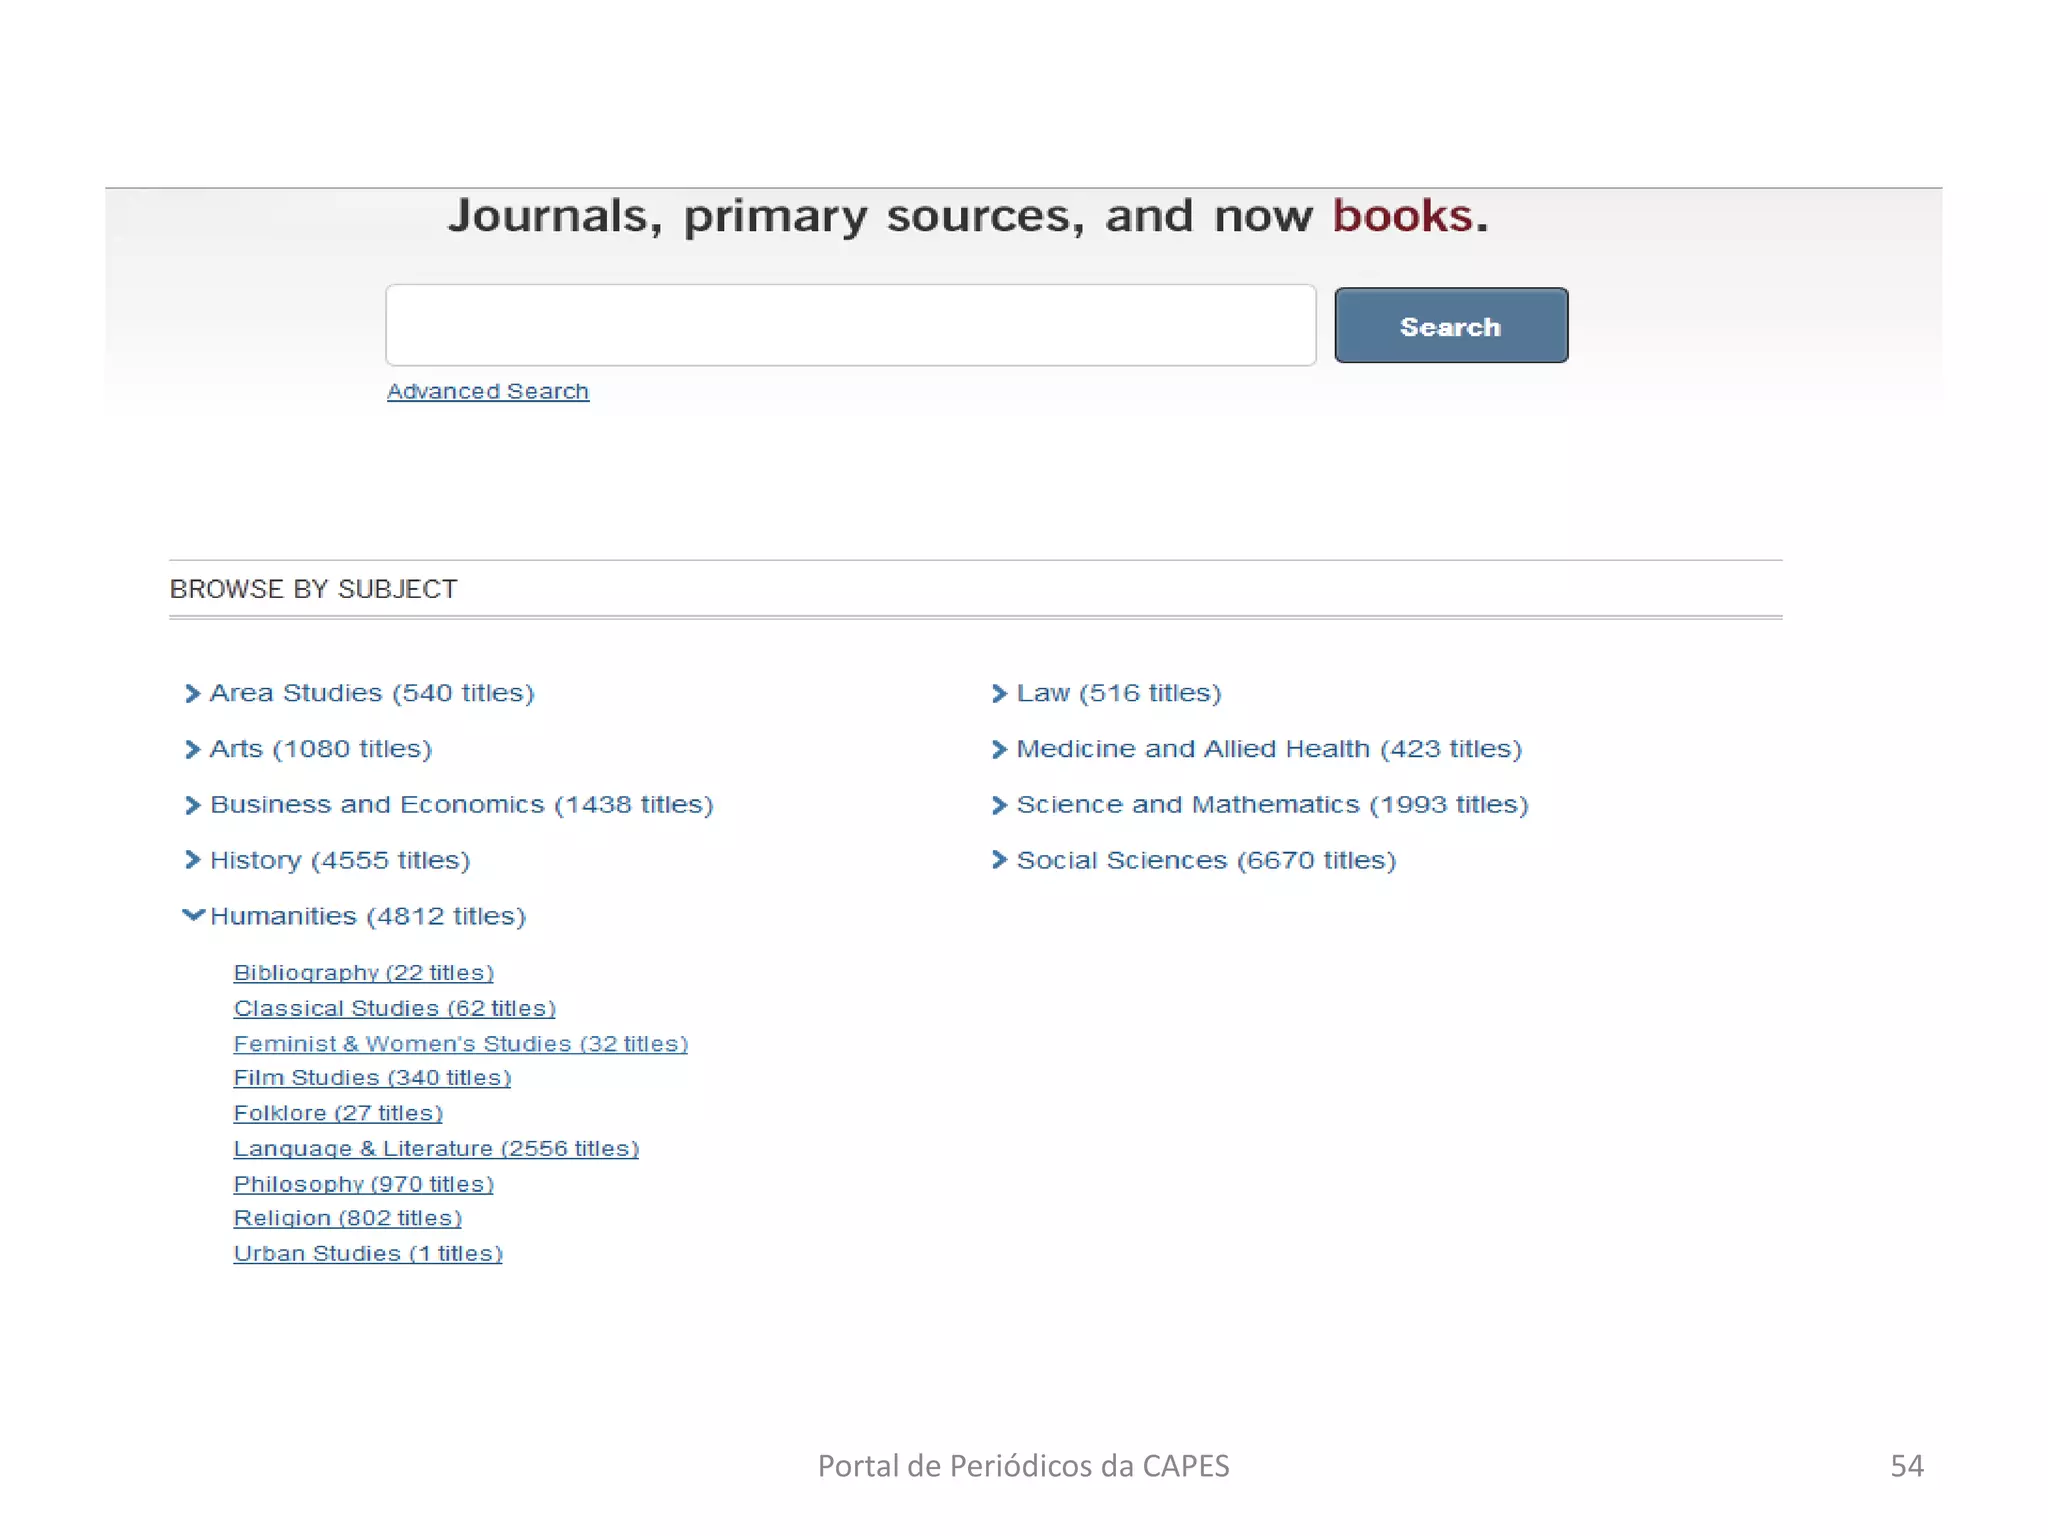Expand Science and Mathematics chevron
This screenshot has width=2048, height=1536.
coord(998,806)
